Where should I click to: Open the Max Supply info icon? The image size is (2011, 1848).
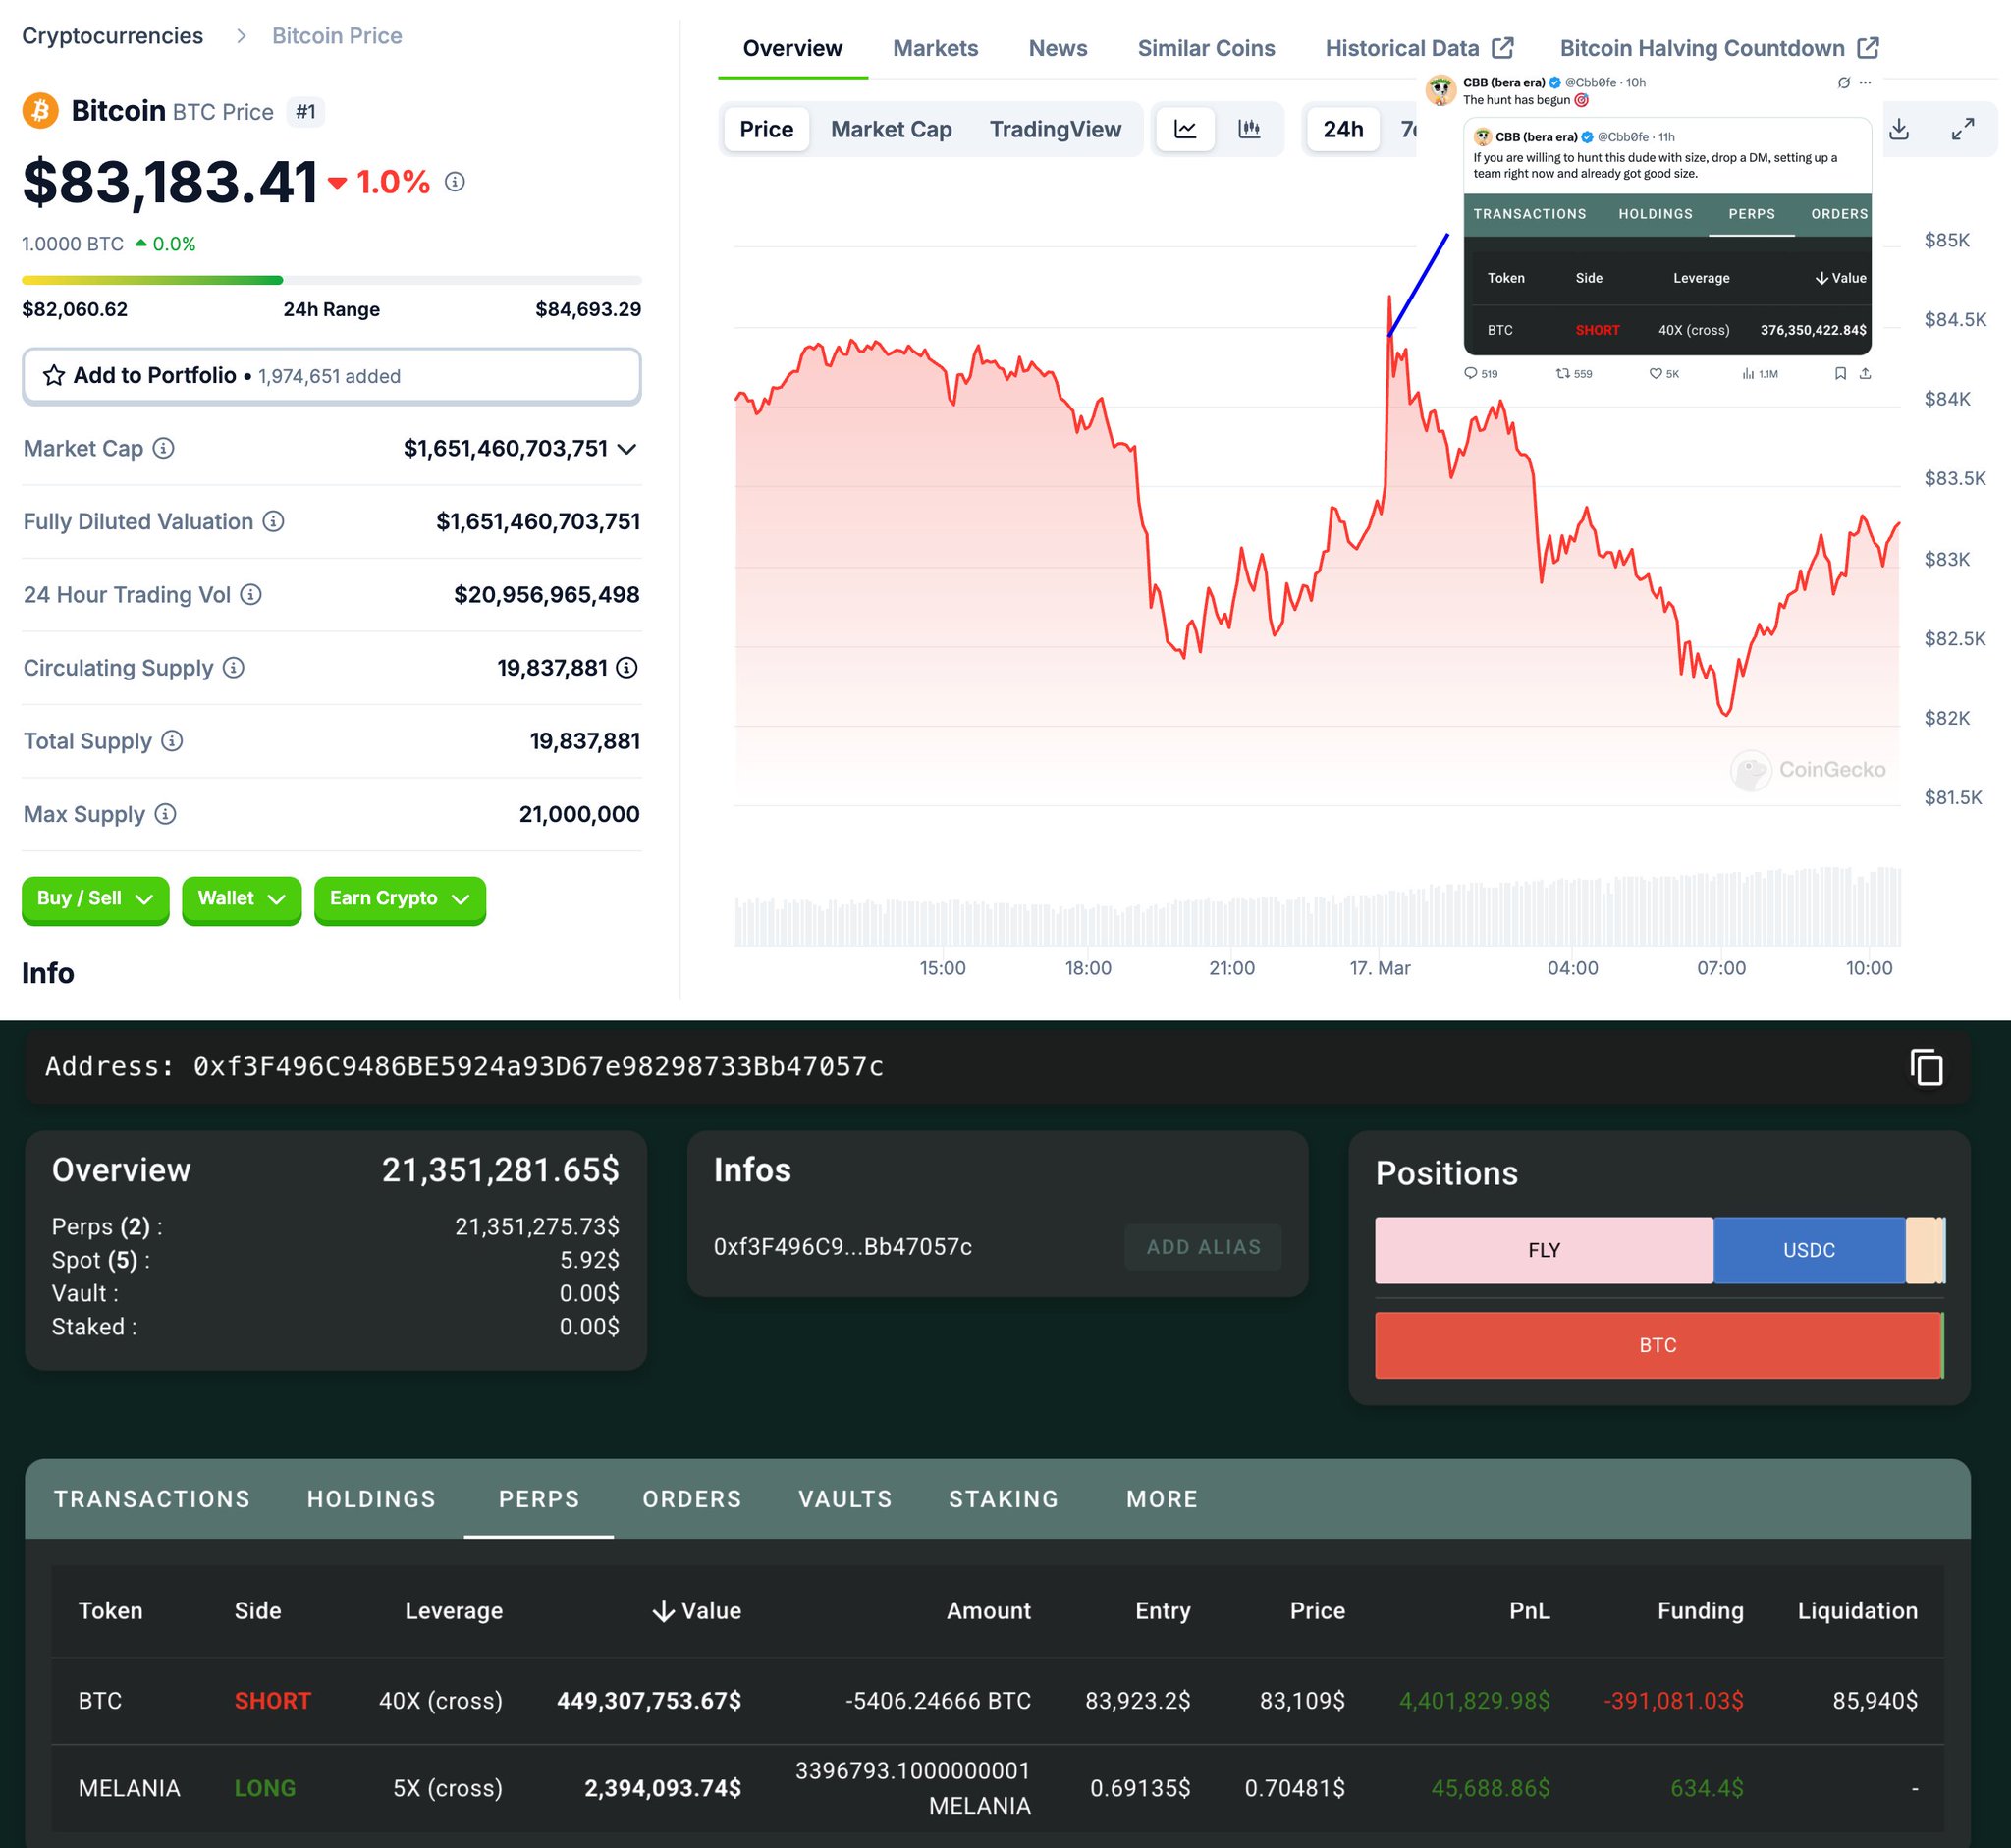pos(166,814)
